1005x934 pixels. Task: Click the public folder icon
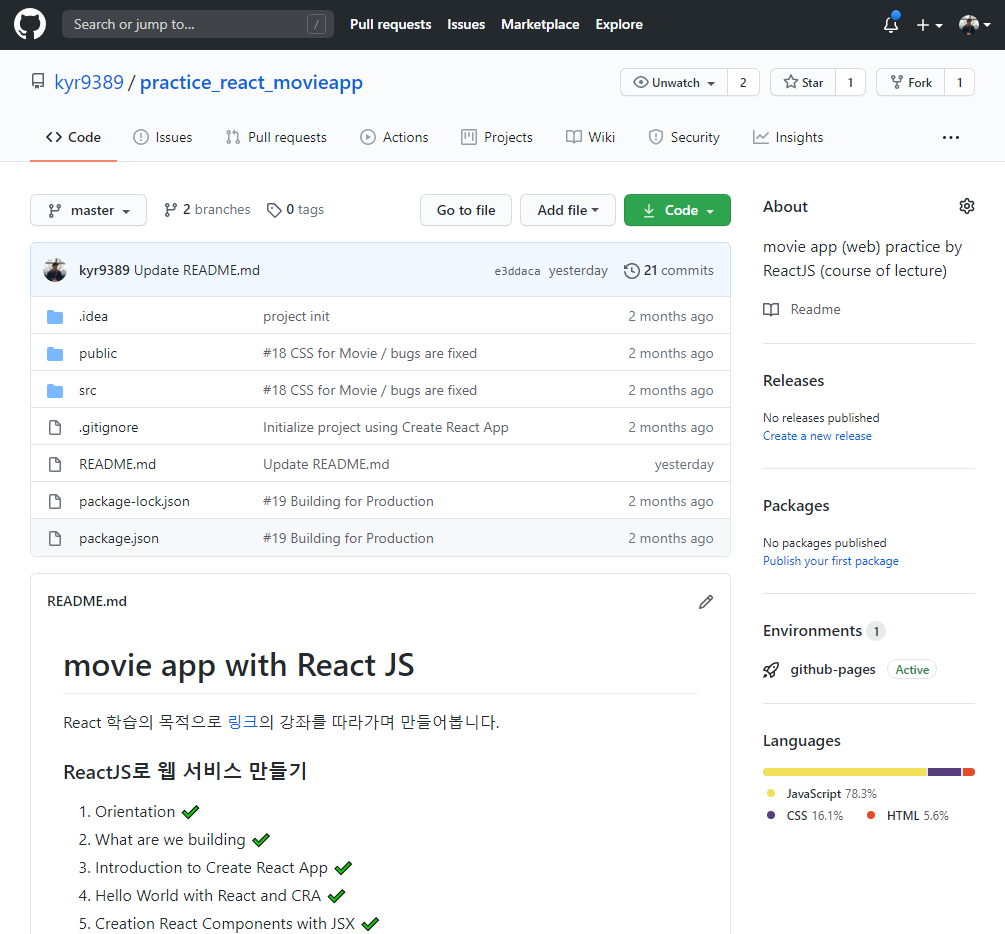(55, 354)
